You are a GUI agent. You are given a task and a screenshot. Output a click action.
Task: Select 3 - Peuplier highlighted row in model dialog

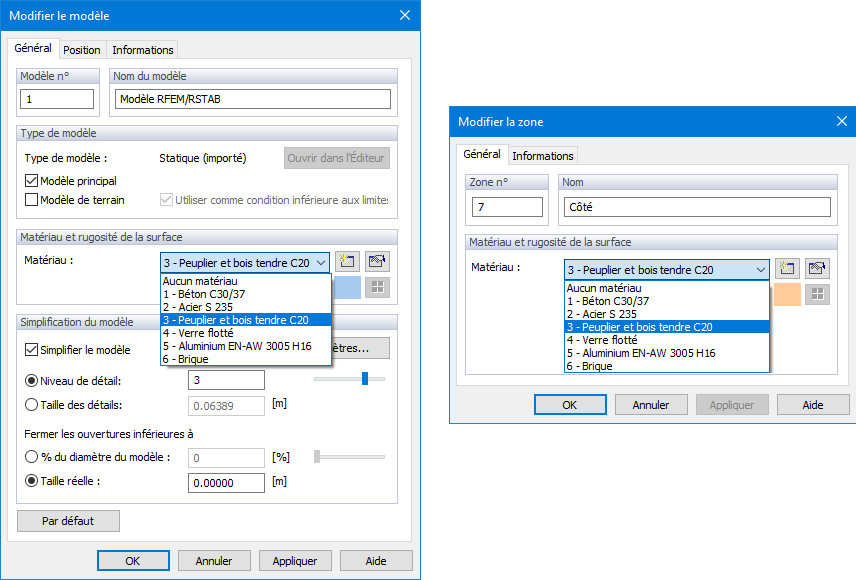(246, 320)
